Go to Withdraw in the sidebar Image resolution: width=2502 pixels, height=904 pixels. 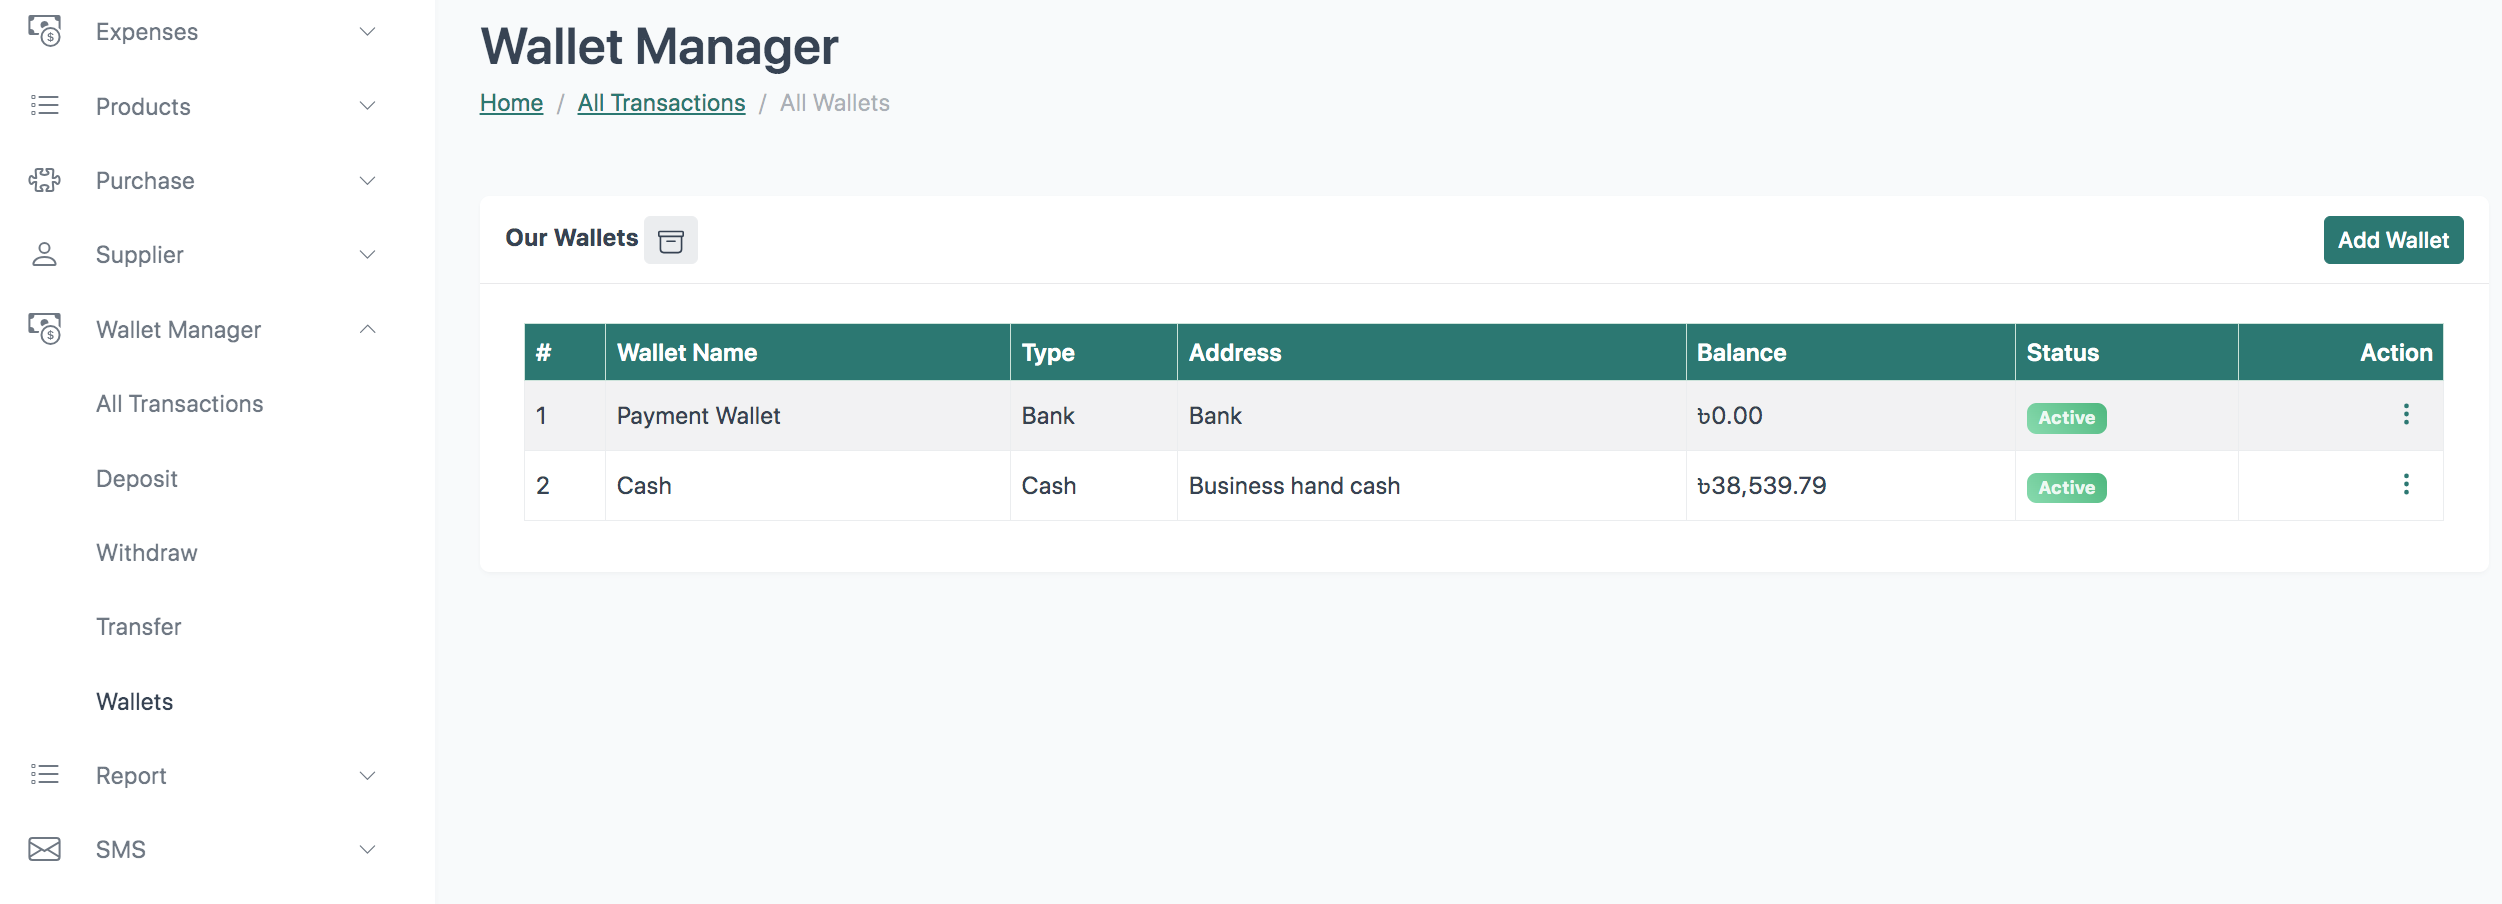[146, 553]
